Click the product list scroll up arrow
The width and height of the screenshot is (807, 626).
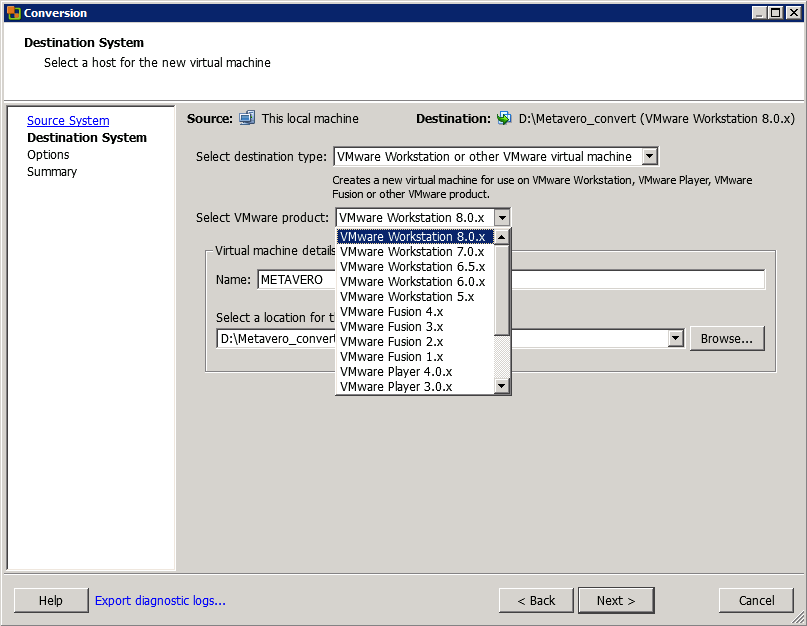pos(502,237)
